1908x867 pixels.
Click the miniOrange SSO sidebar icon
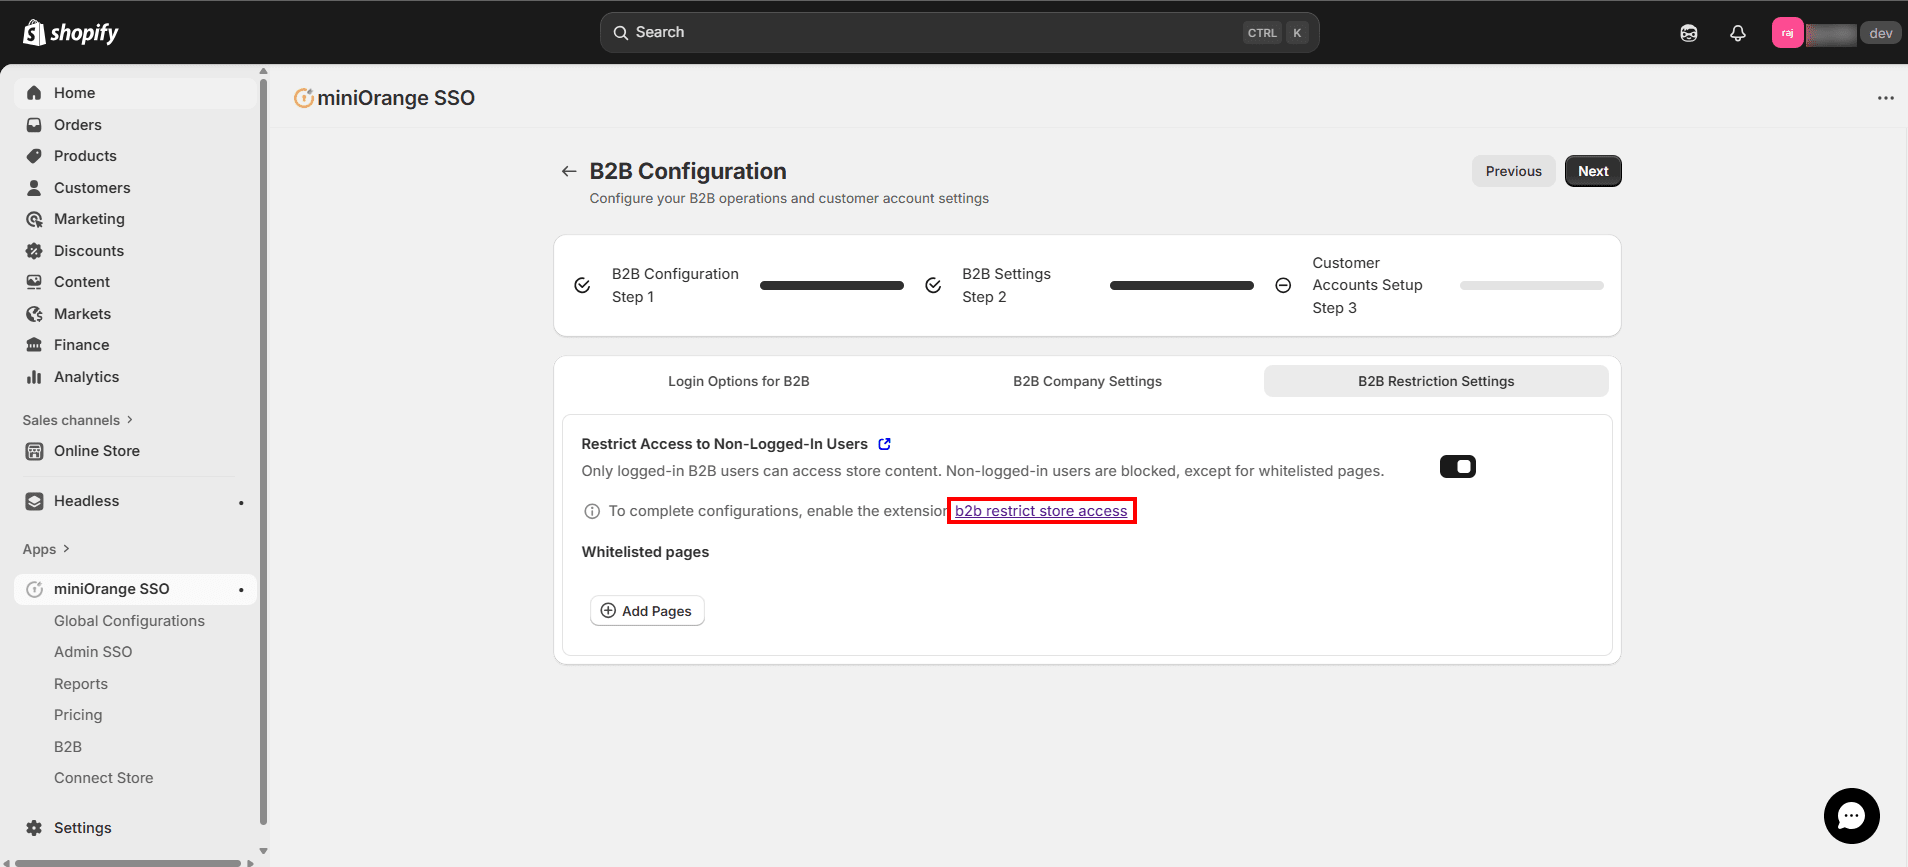[x=34, y=589]
